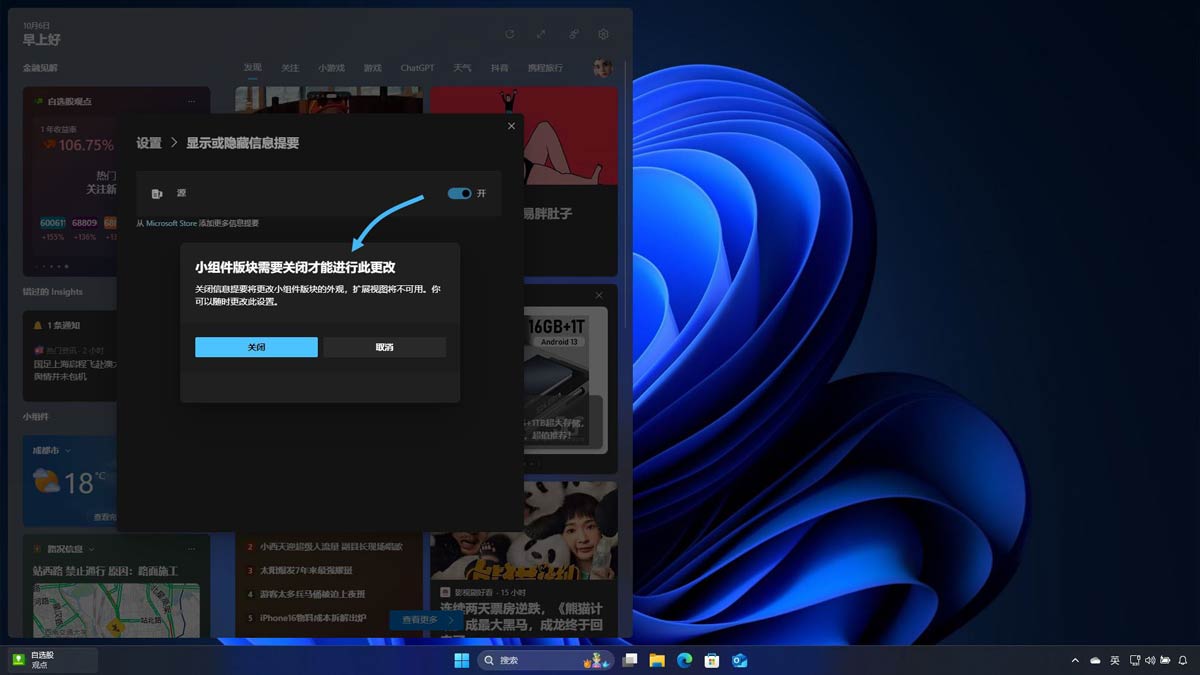Open widgets settings gear icon

(x=604, y=34)
